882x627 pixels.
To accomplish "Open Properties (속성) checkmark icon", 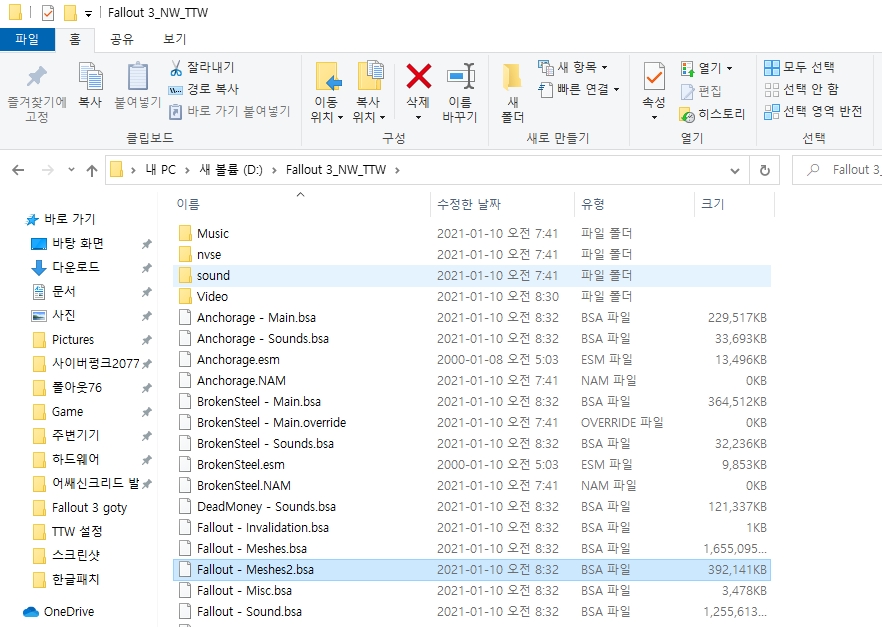I will pyautogui.click(x=654, y=77).
